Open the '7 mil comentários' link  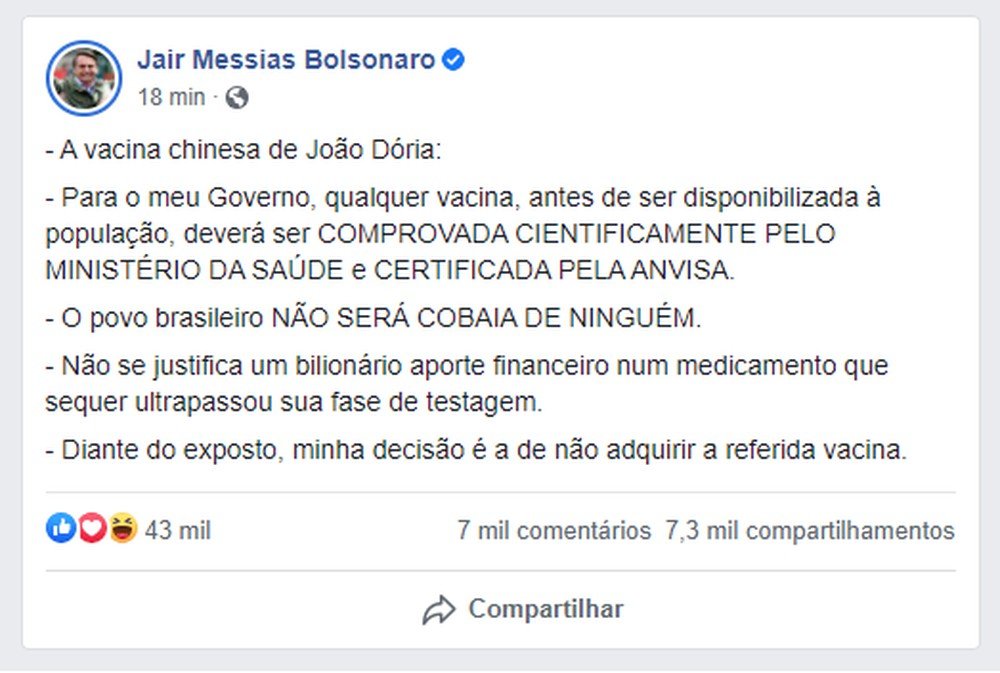(x=554, y=530)
